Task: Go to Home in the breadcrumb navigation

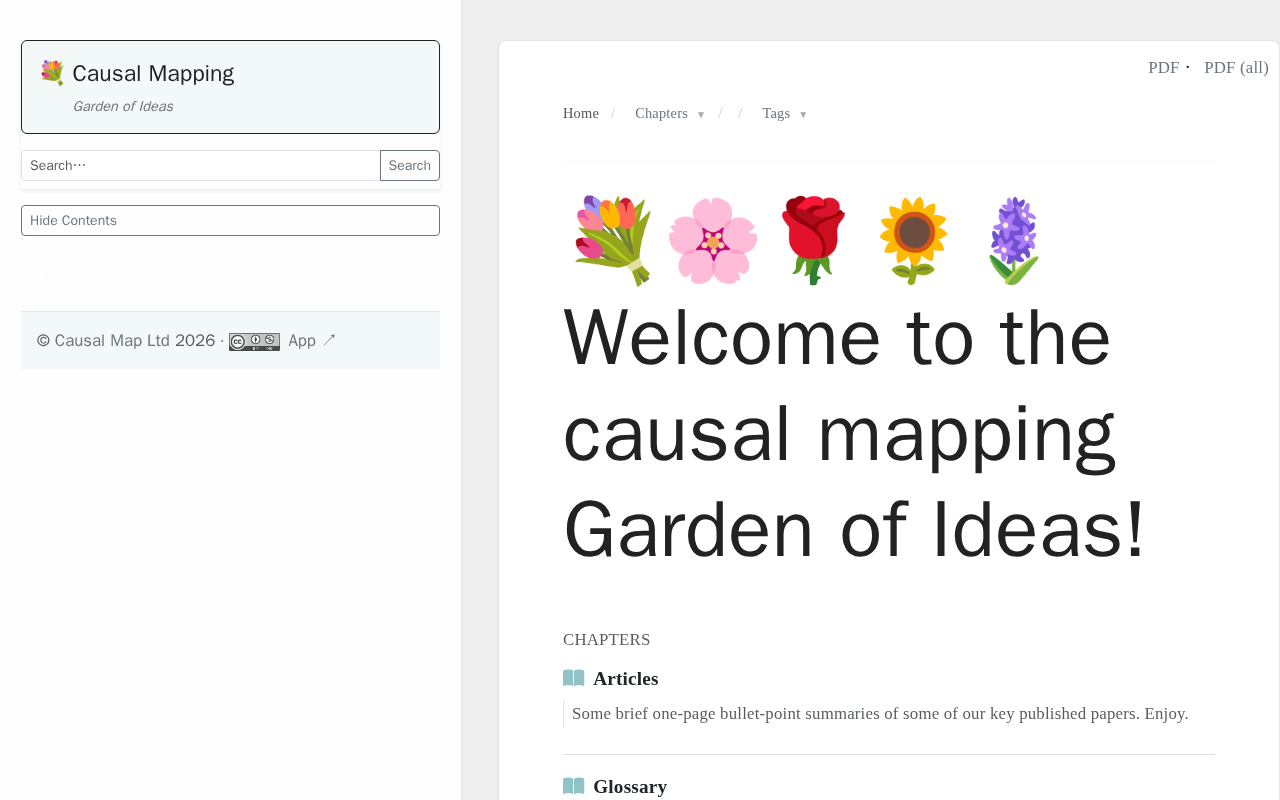Action: [x=581, y=114]
